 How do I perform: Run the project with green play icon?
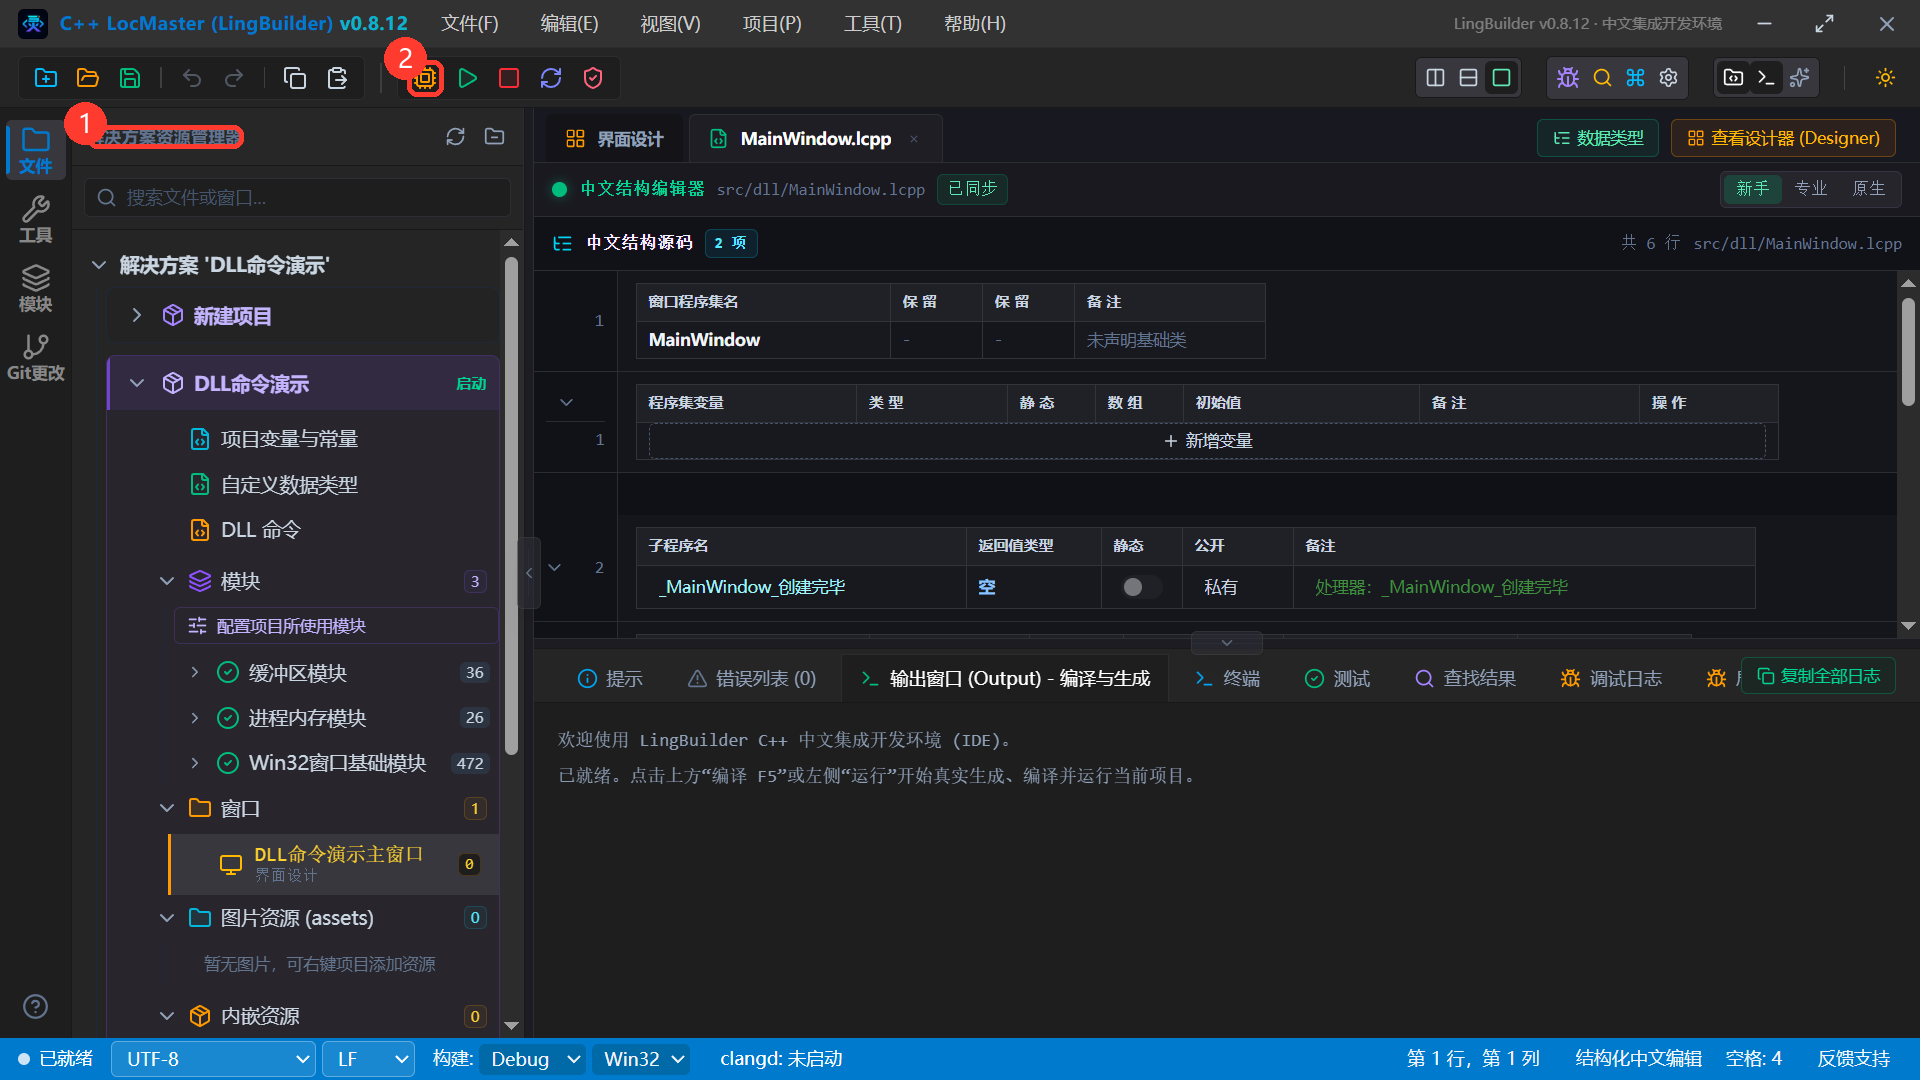pyautogui.click(x=467, y=78)
